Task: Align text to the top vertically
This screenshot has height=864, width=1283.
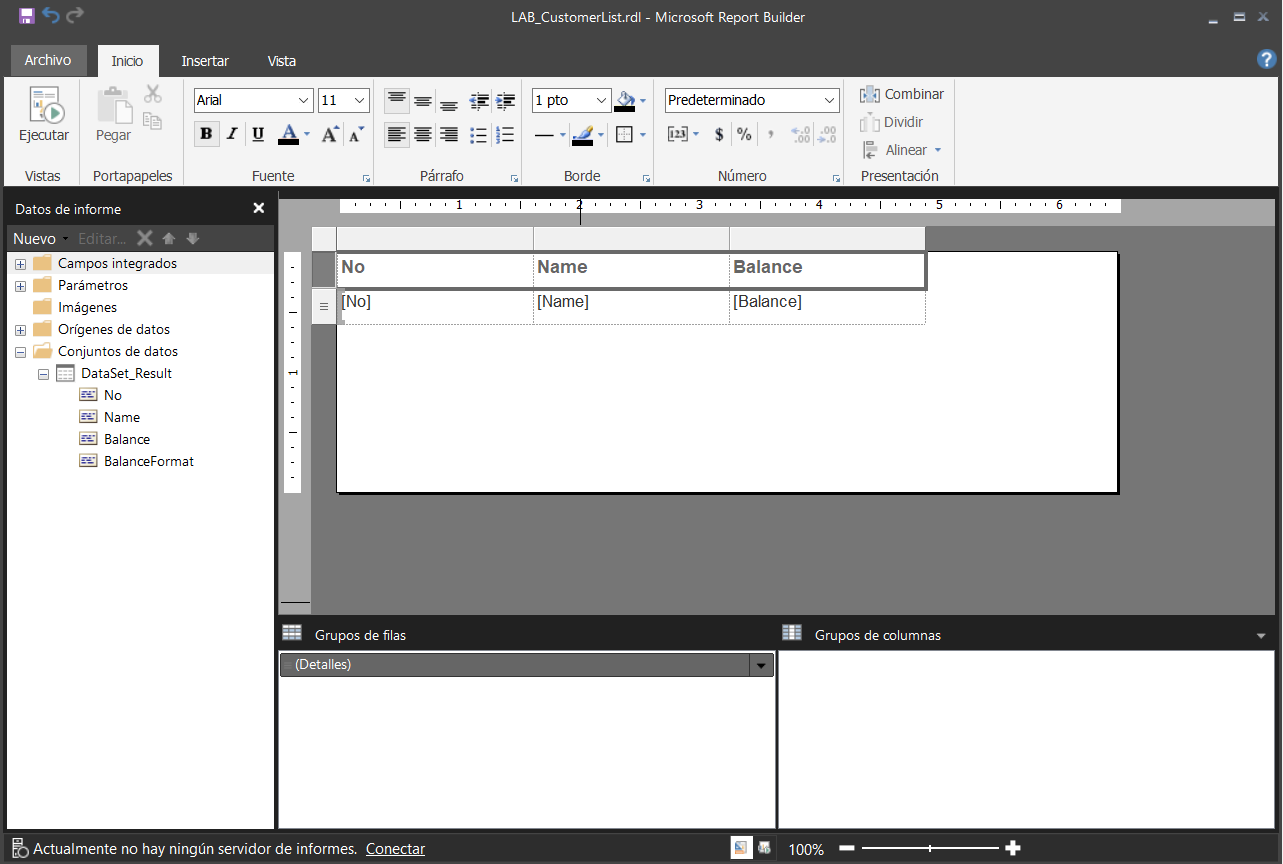Action: (x=397, y=101)
